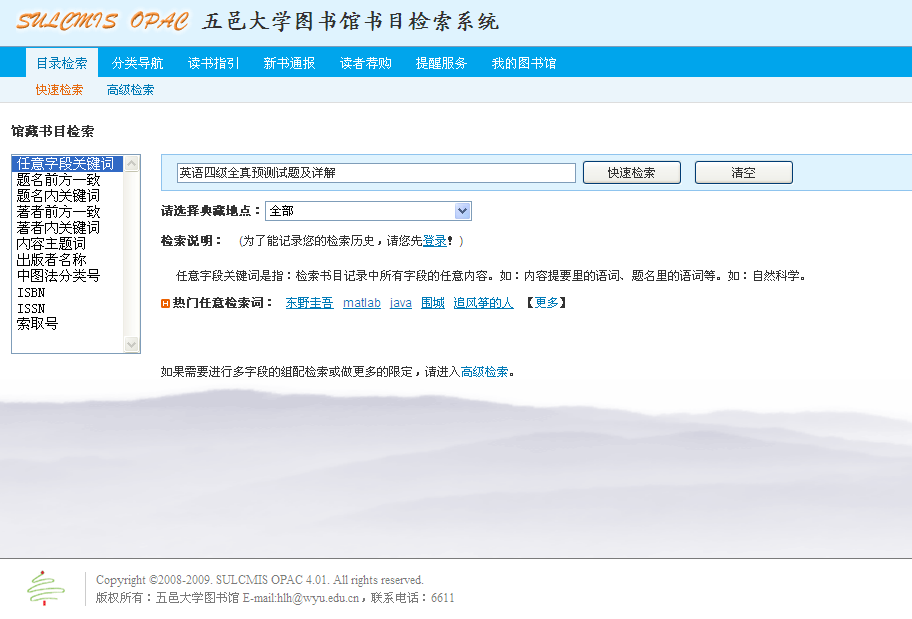Screen dimensions: 912x619
Task: Open the 典藏地点 dropdown showing 全部
Action: pyautogui.click(x=368, y=211)
